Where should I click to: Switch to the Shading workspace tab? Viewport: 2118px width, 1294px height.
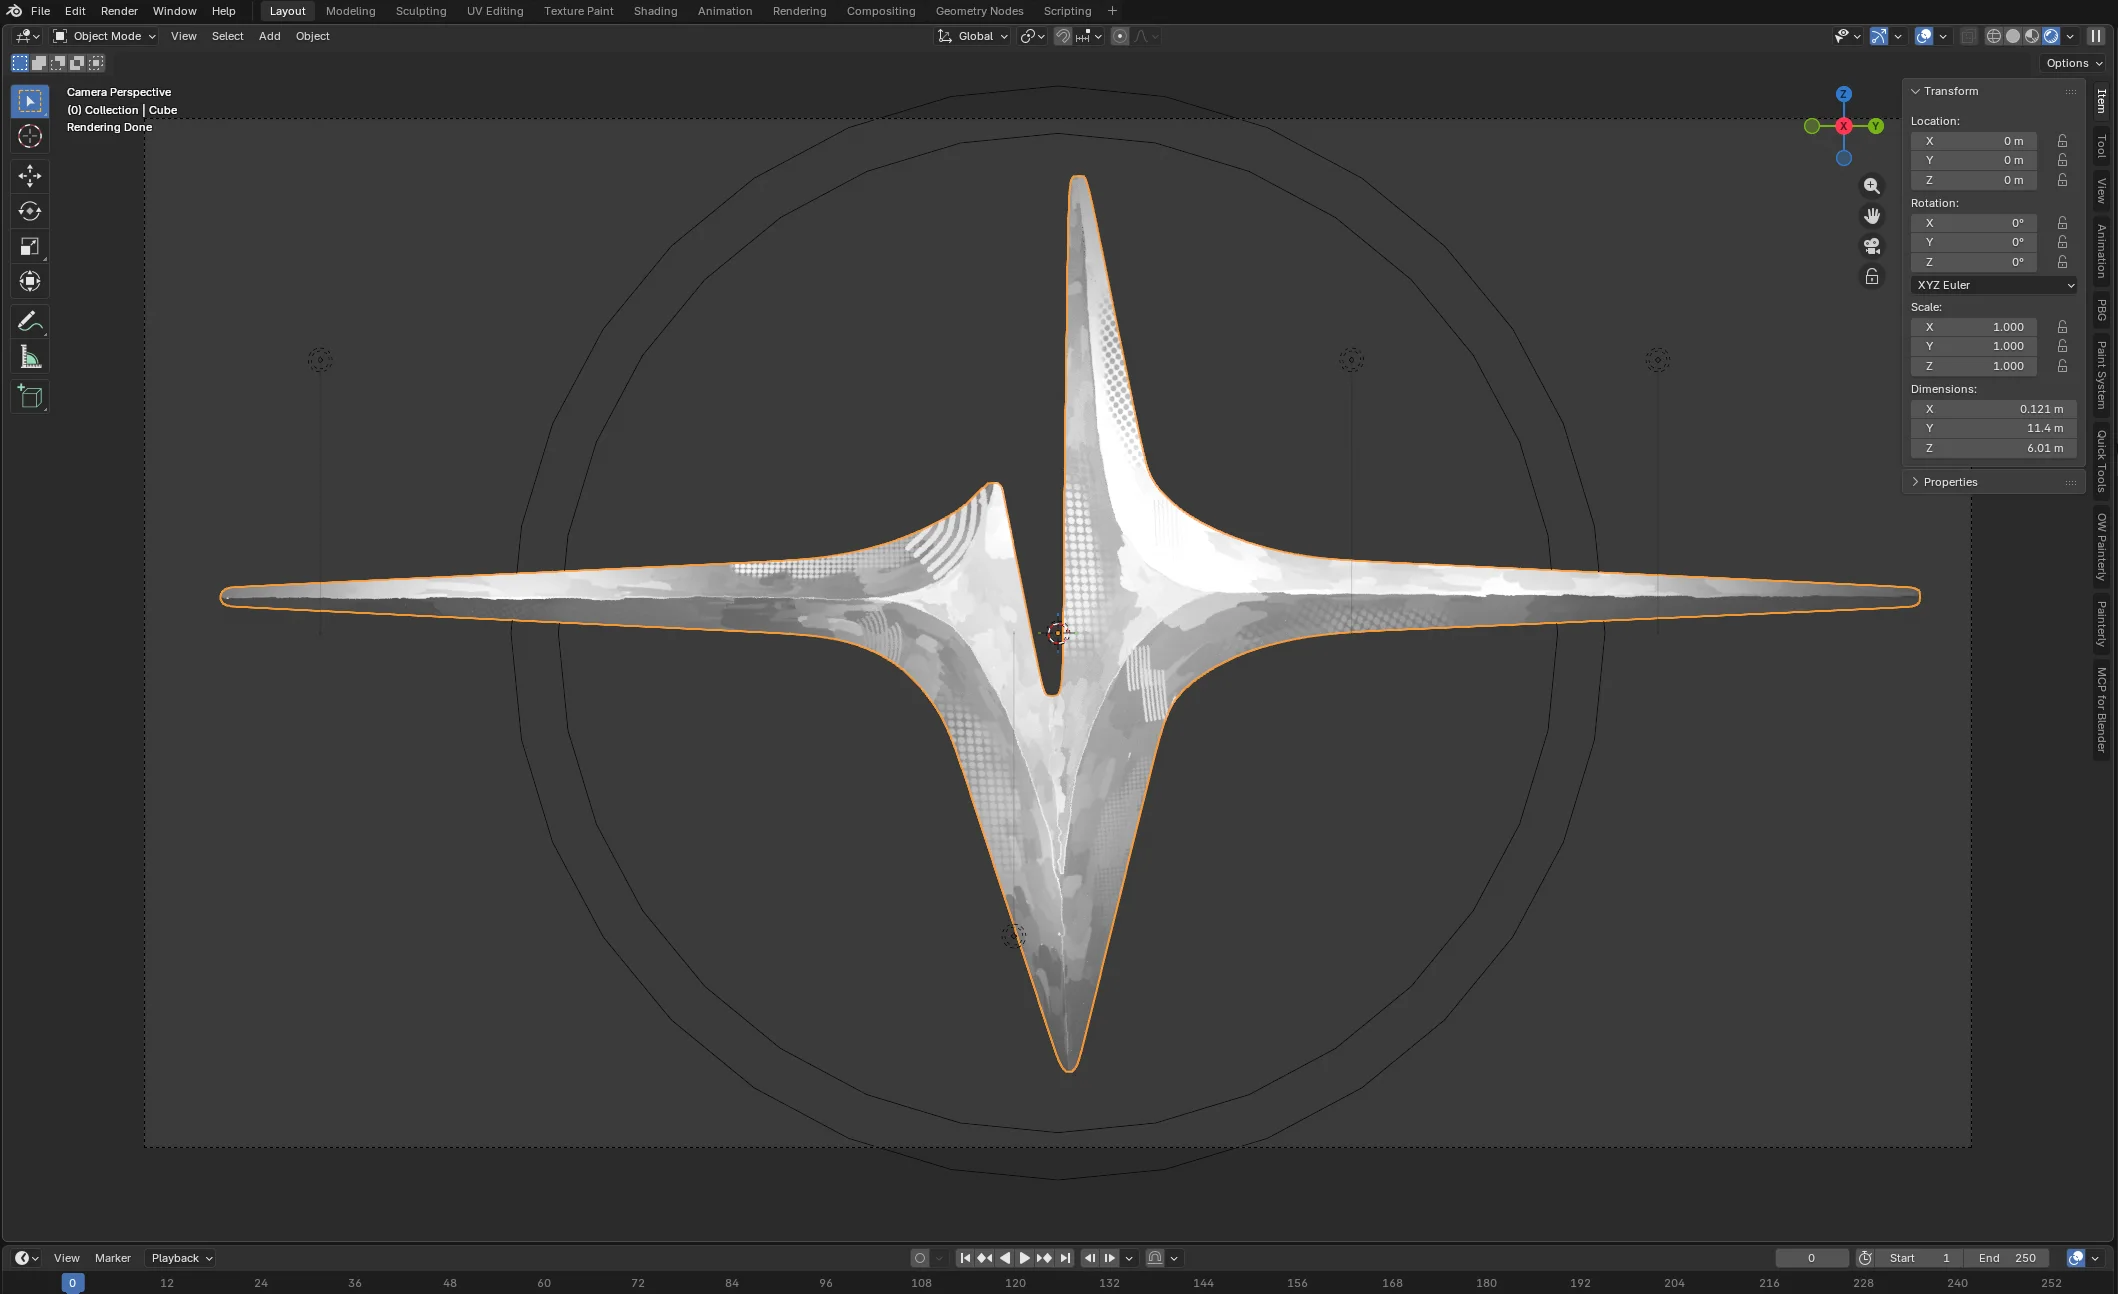pos(655,11)
